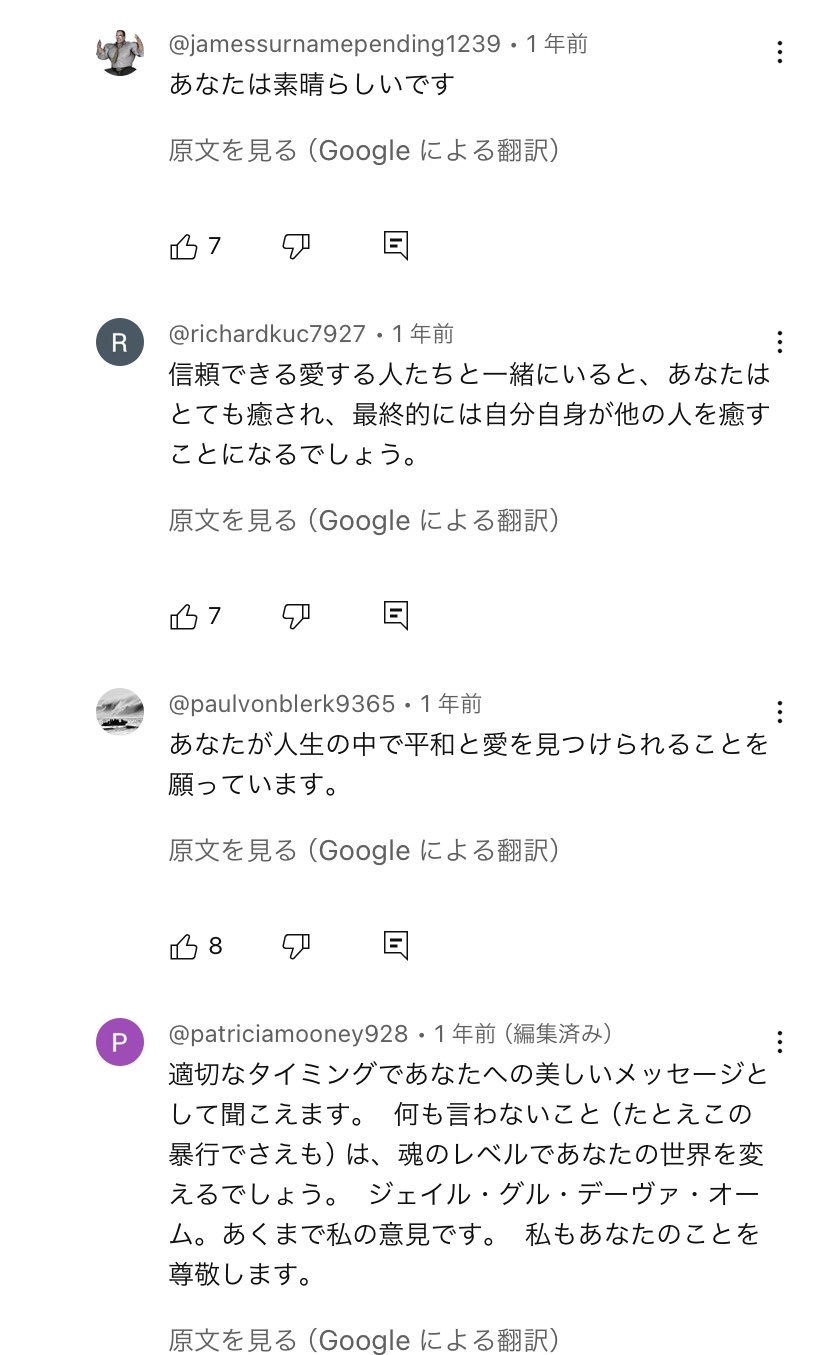
Task: Like the comment by @richardkuc7927
Action: pos(185,616)
